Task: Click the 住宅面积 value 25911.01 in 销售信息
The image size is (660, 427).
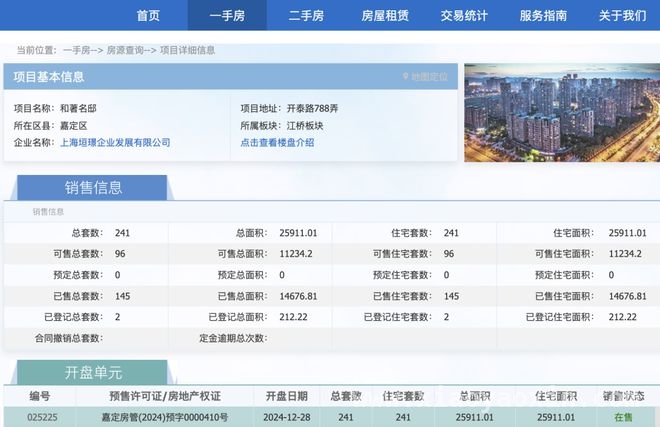Action: pos(627,233)
